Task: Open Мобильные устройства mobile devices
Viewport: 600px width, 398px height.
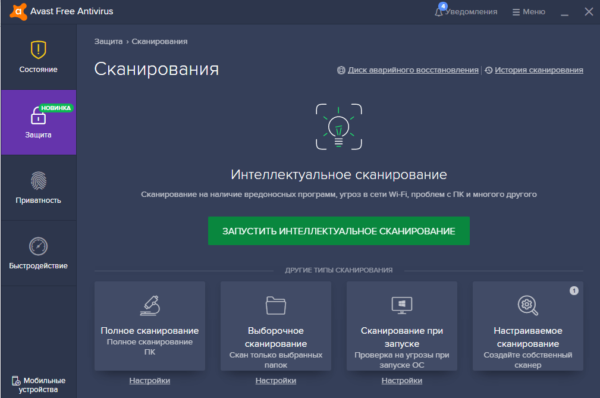Action: pyautogui.click(x=38, y=385)
